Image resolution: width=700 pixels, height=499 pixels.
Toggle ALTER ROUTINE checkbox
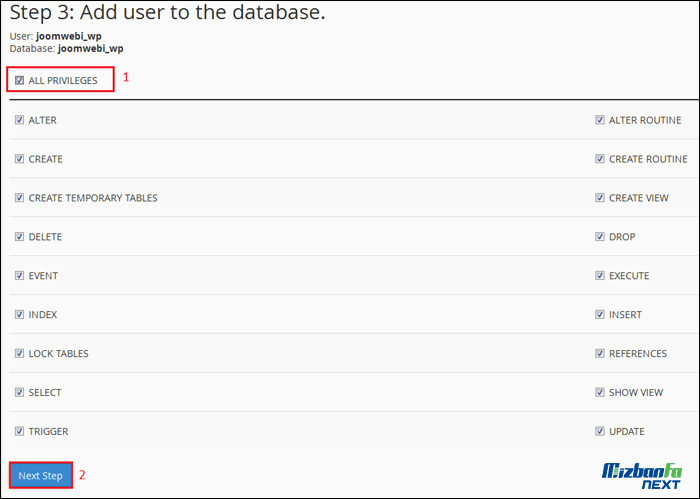click(x=600, y=120)
